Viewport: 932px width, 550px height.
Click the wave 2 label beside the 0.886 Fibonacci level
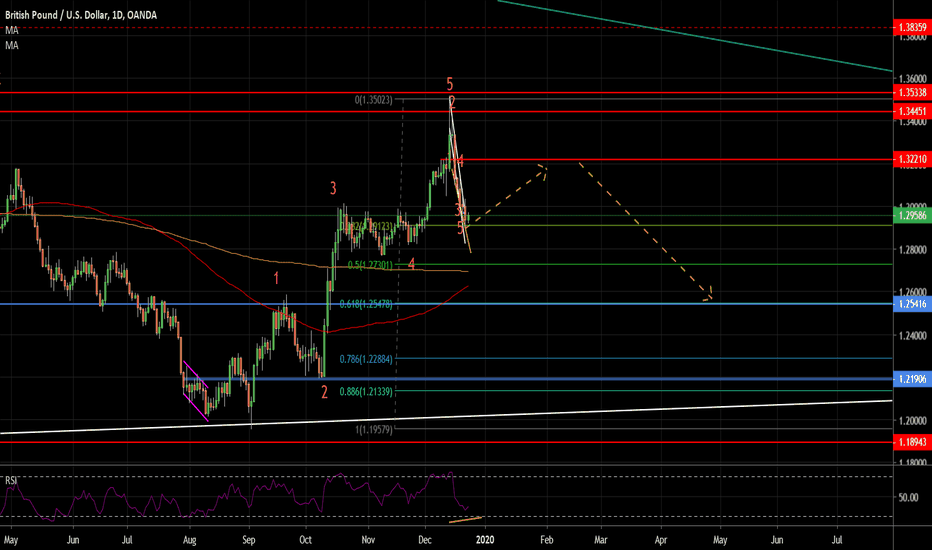click(325, 392)
